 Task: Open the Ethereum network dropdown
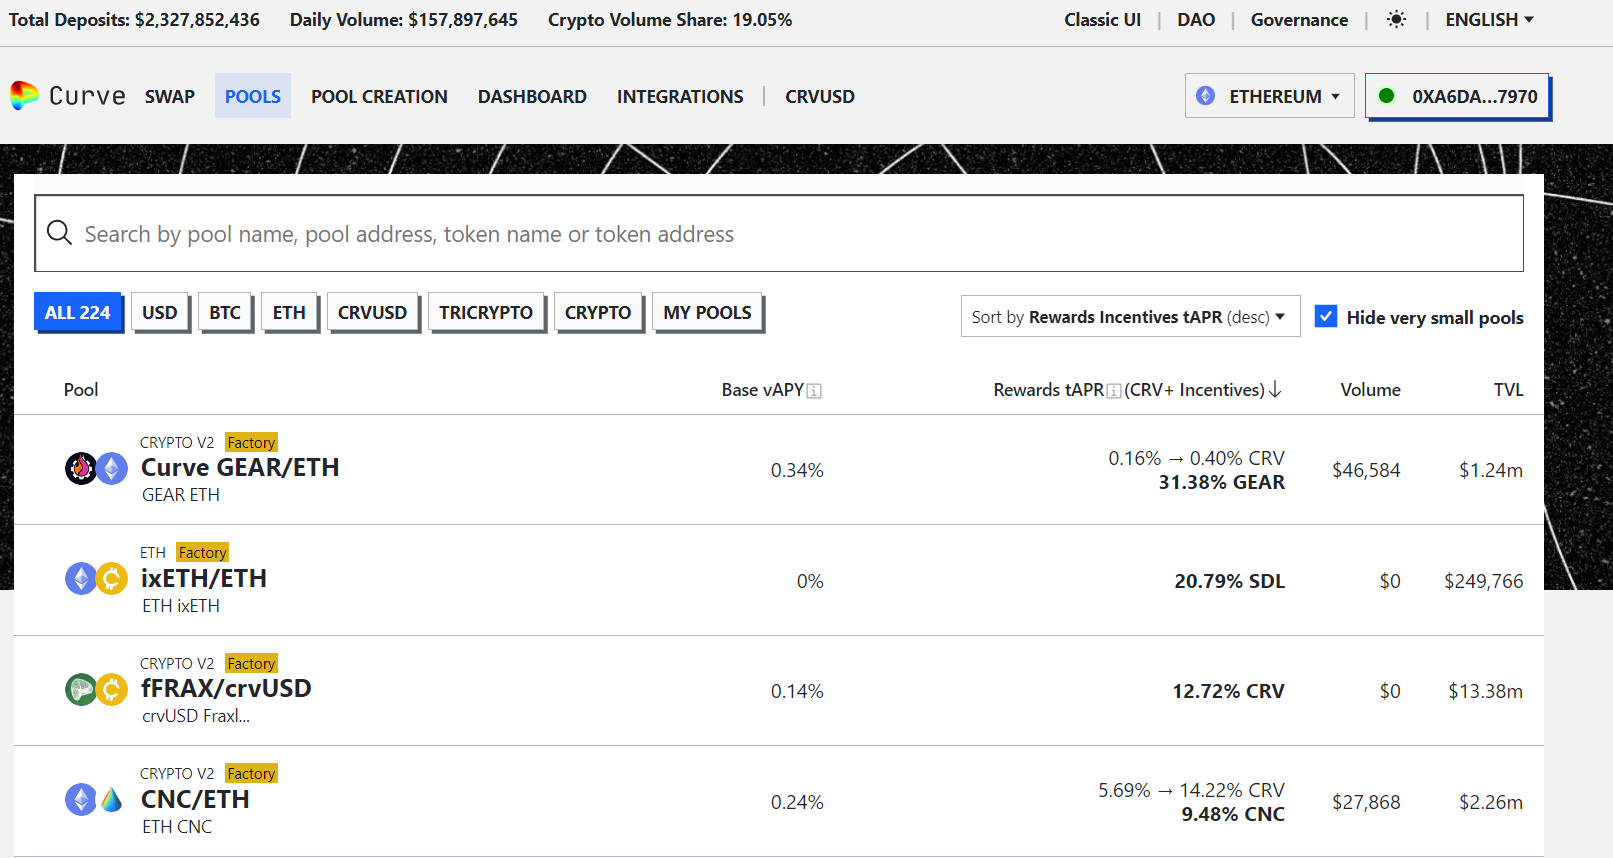[1270, 96]
